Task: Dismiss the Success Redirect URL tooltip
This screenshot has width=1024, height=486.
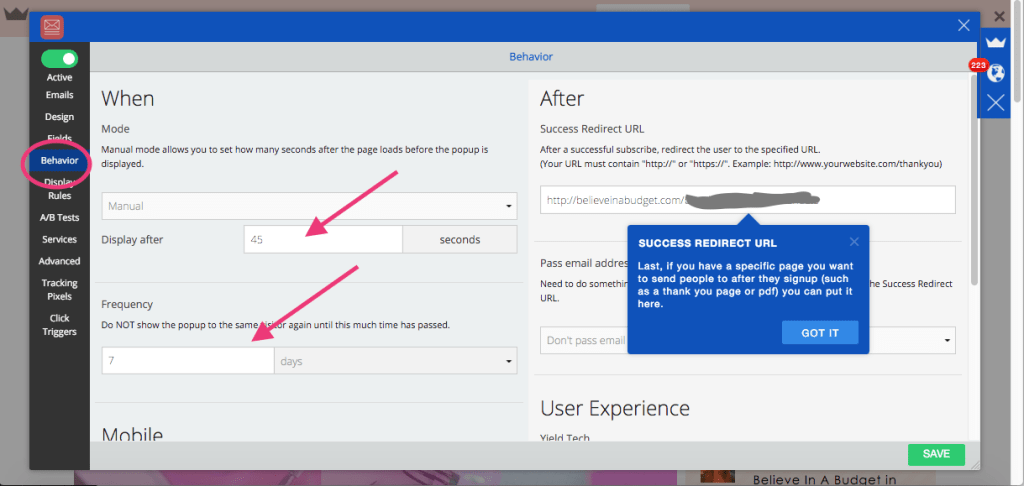Action: point(854,241)
